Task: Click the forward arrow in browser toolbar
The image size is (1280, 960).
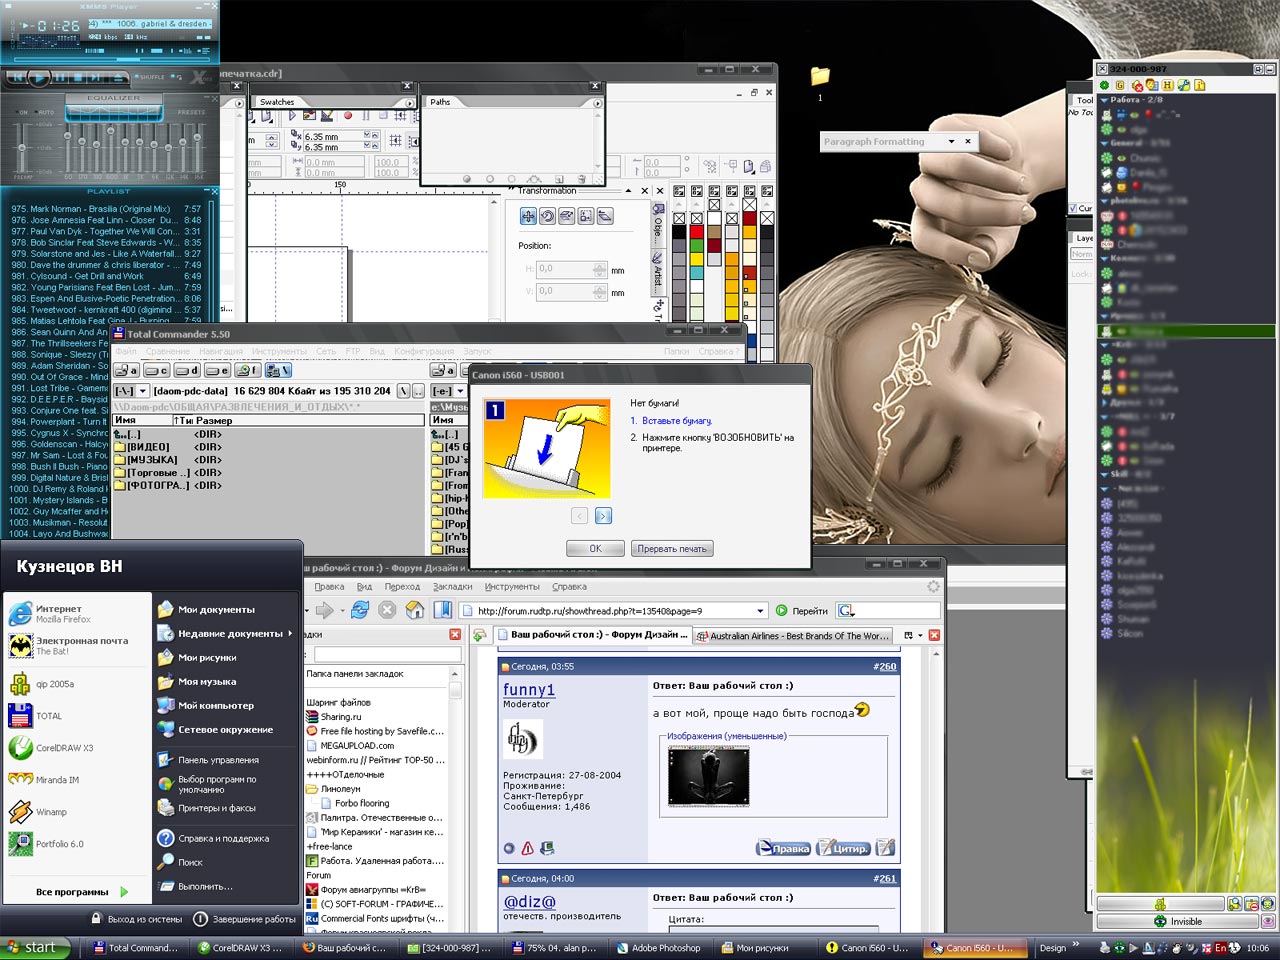Action: (325, 610)
